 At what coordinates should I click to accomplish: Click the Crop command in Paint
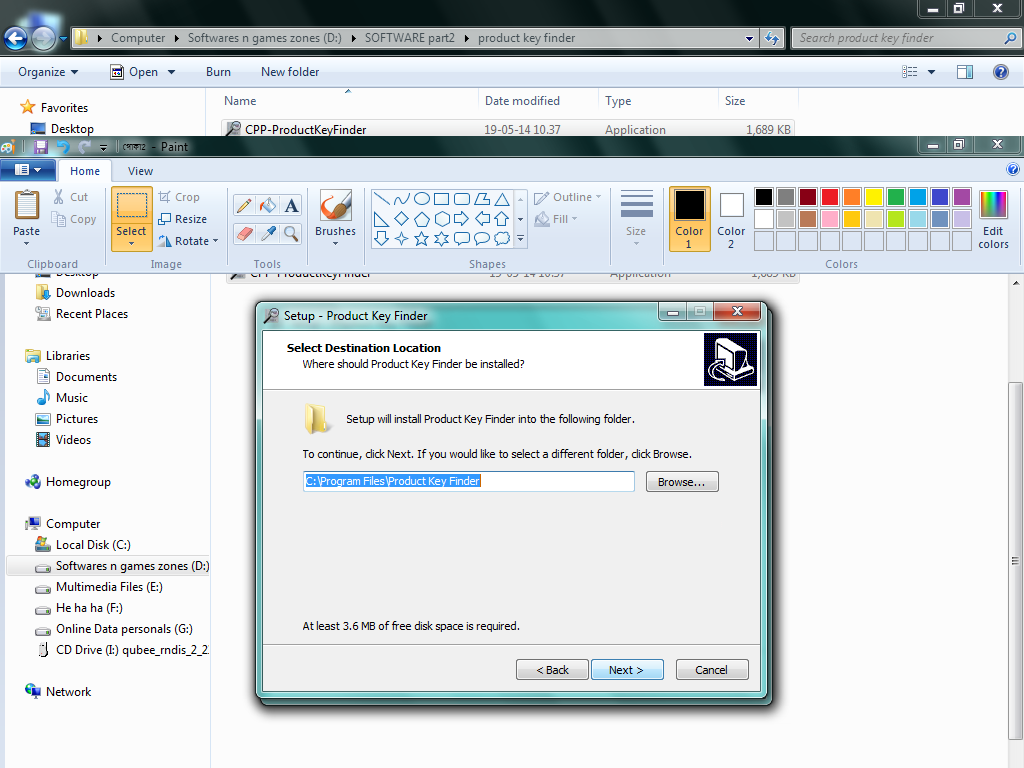click(x=180, y=197)
